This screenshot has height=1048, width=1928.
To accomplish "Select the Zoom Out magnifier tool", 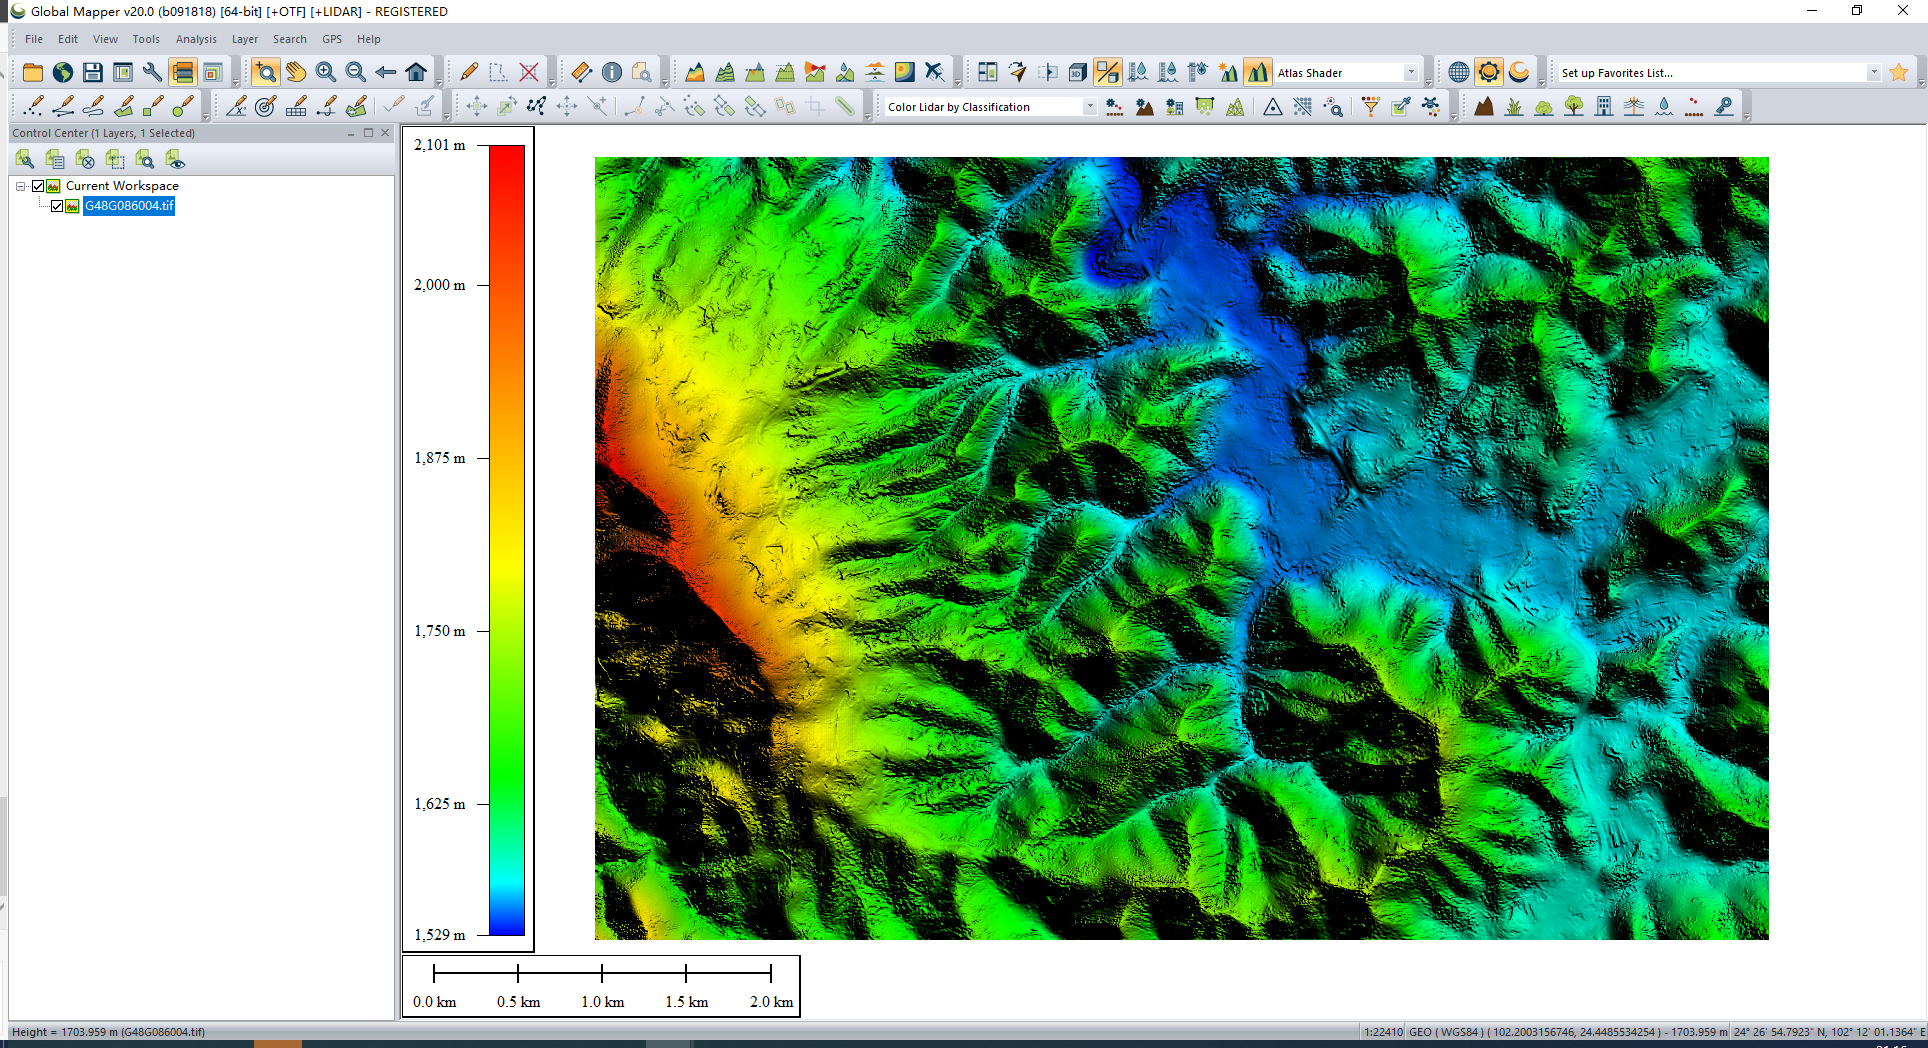I will (x=356, y=72).
